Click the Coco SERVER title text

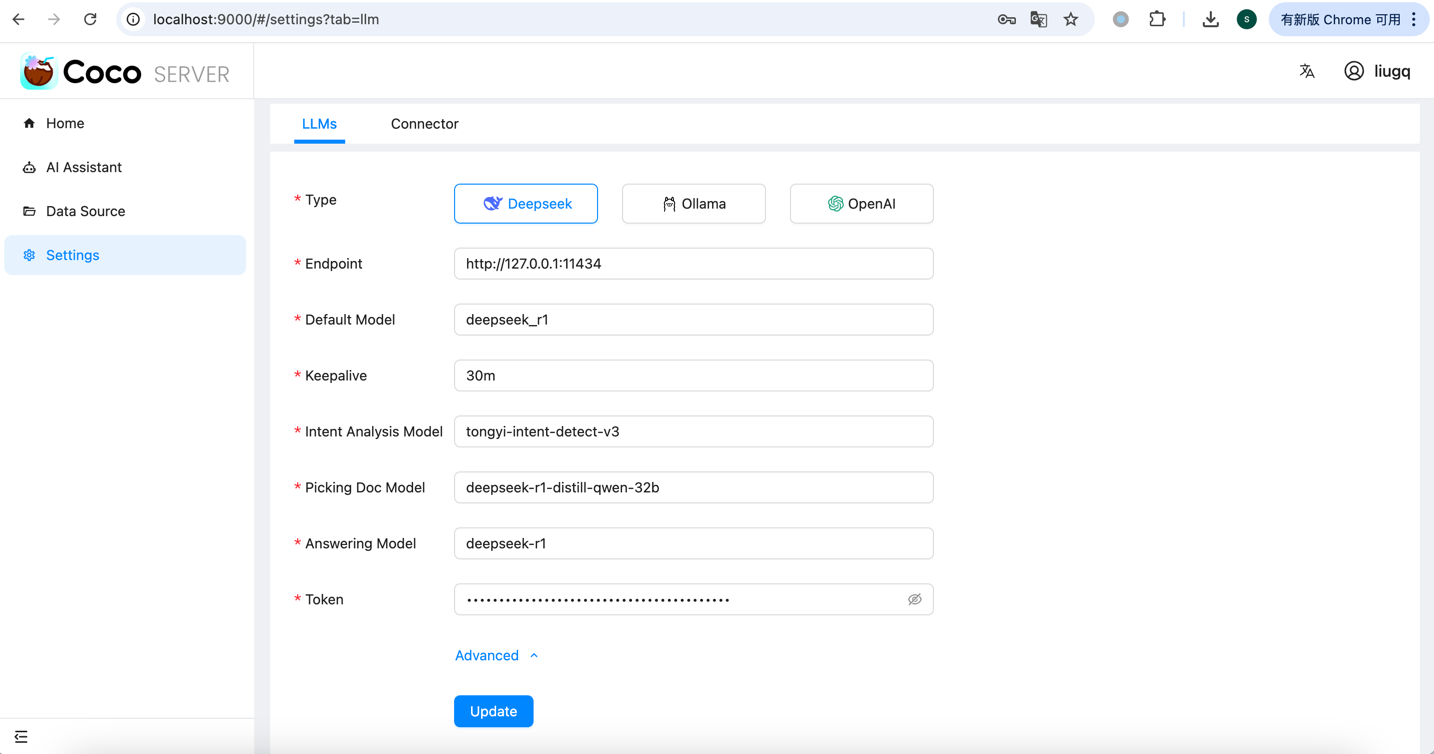point(146,73)
